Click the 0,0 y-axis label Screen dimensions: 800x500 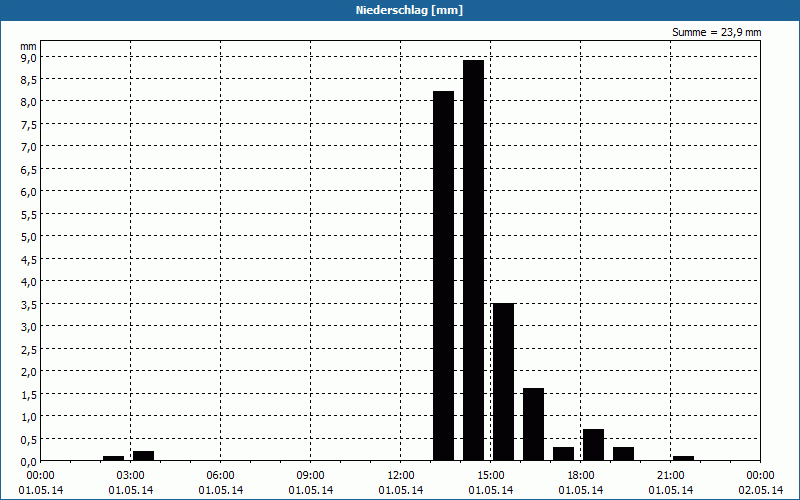pyautogui.click(x=28, y=462)
